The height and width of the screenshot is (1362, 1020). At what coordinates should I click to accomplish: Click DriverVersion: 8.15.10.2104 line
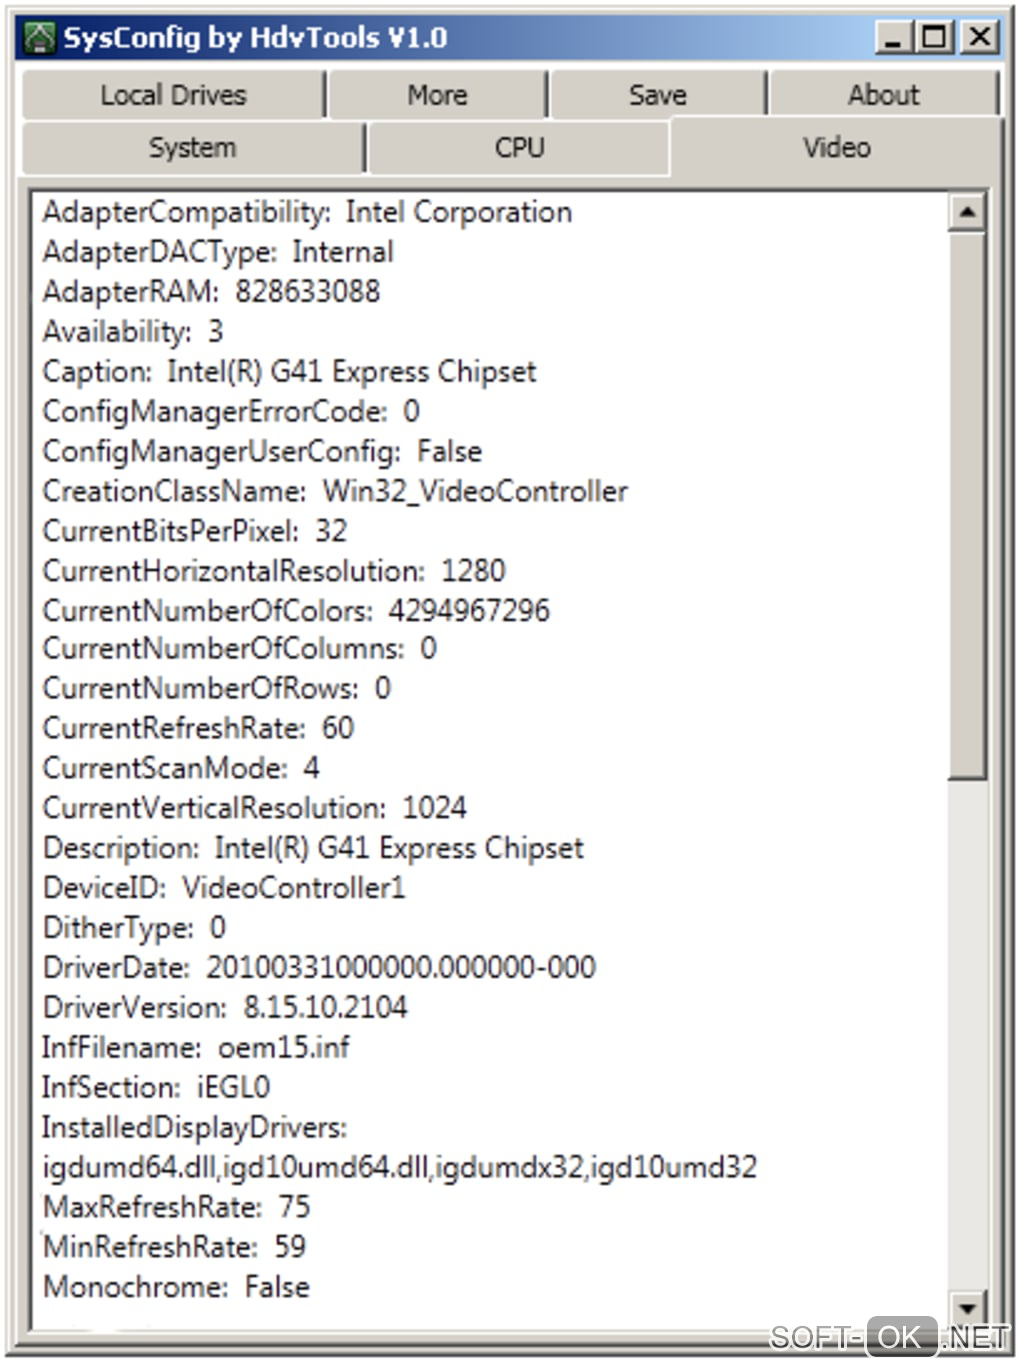[x=225, y=1008]
